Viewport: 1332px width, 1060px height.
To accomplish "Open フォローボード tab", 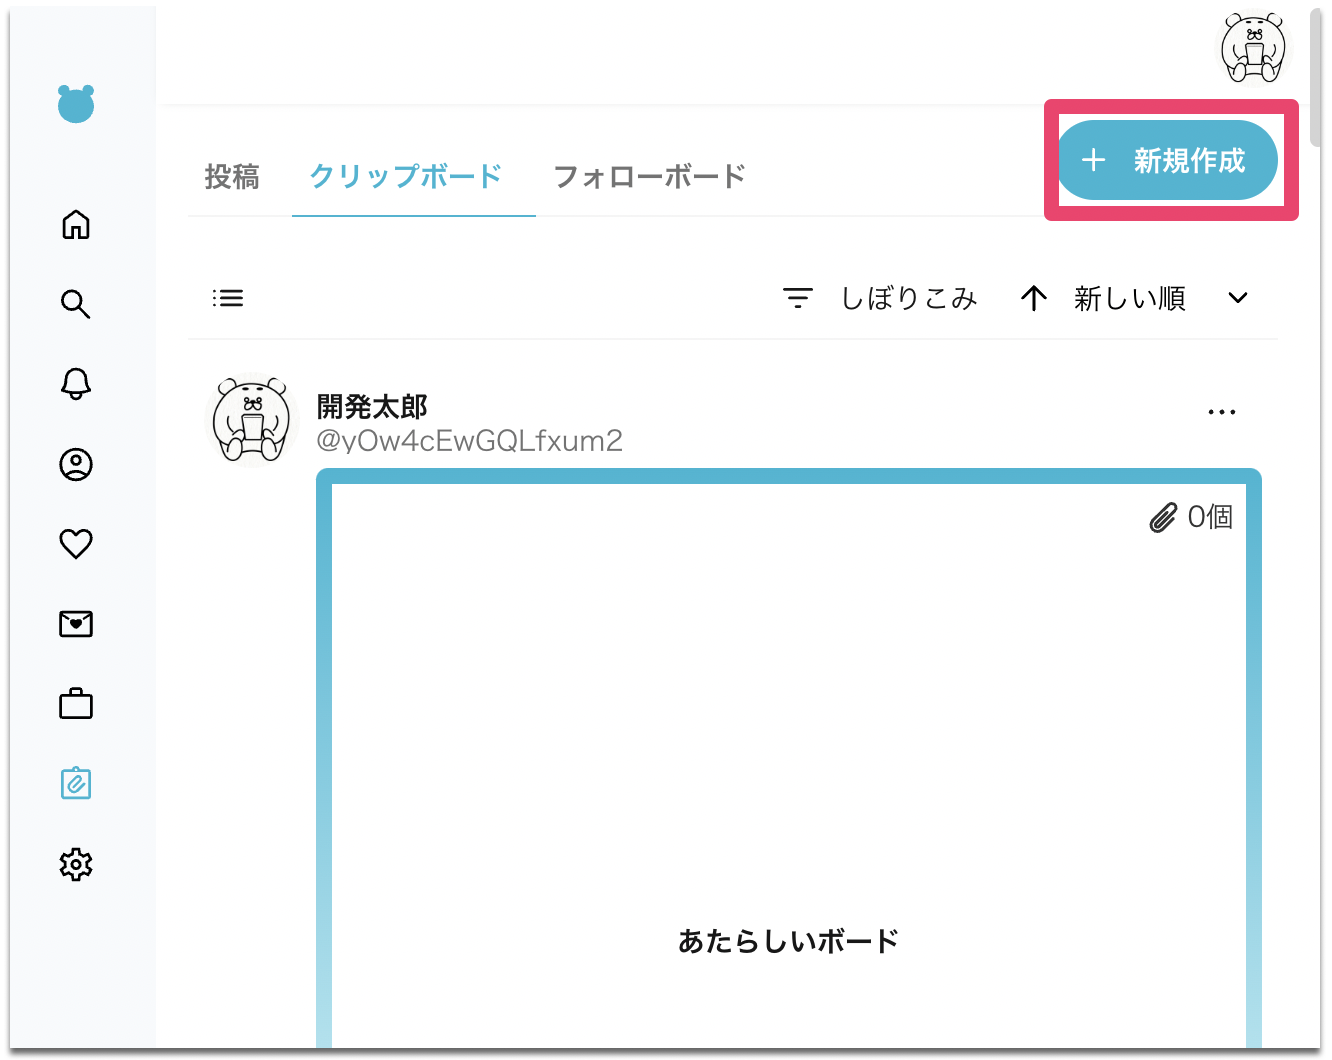I will coord(650,176).
